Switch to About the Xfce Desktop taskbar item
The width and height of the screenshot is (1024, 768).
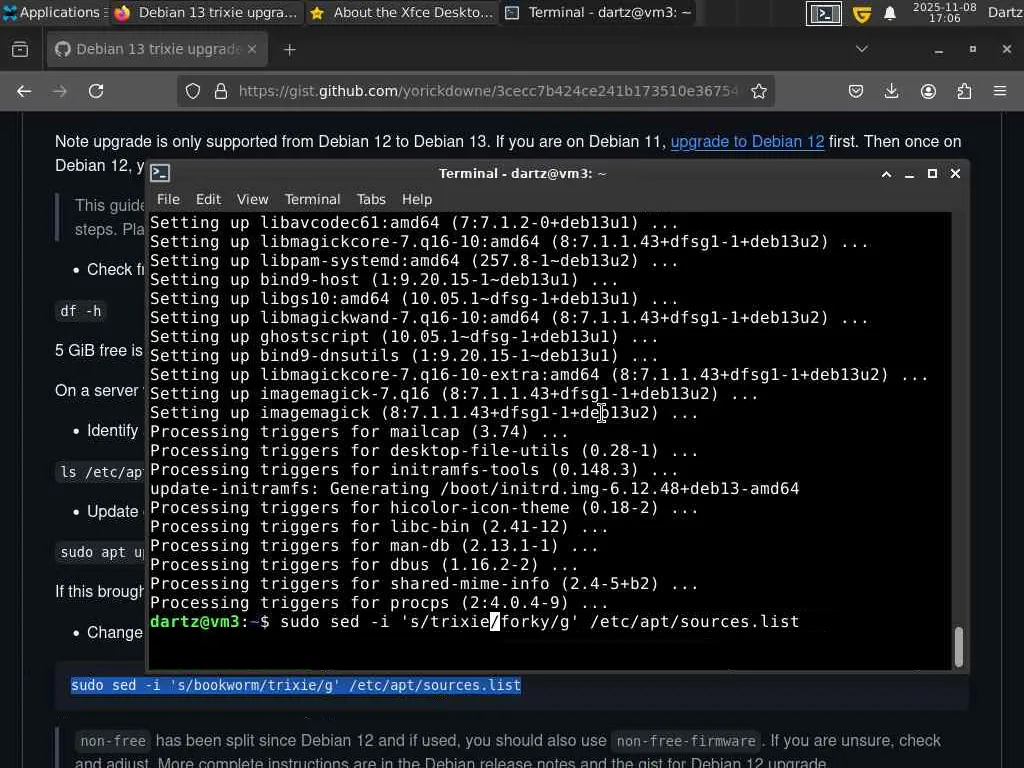point(402,12)
